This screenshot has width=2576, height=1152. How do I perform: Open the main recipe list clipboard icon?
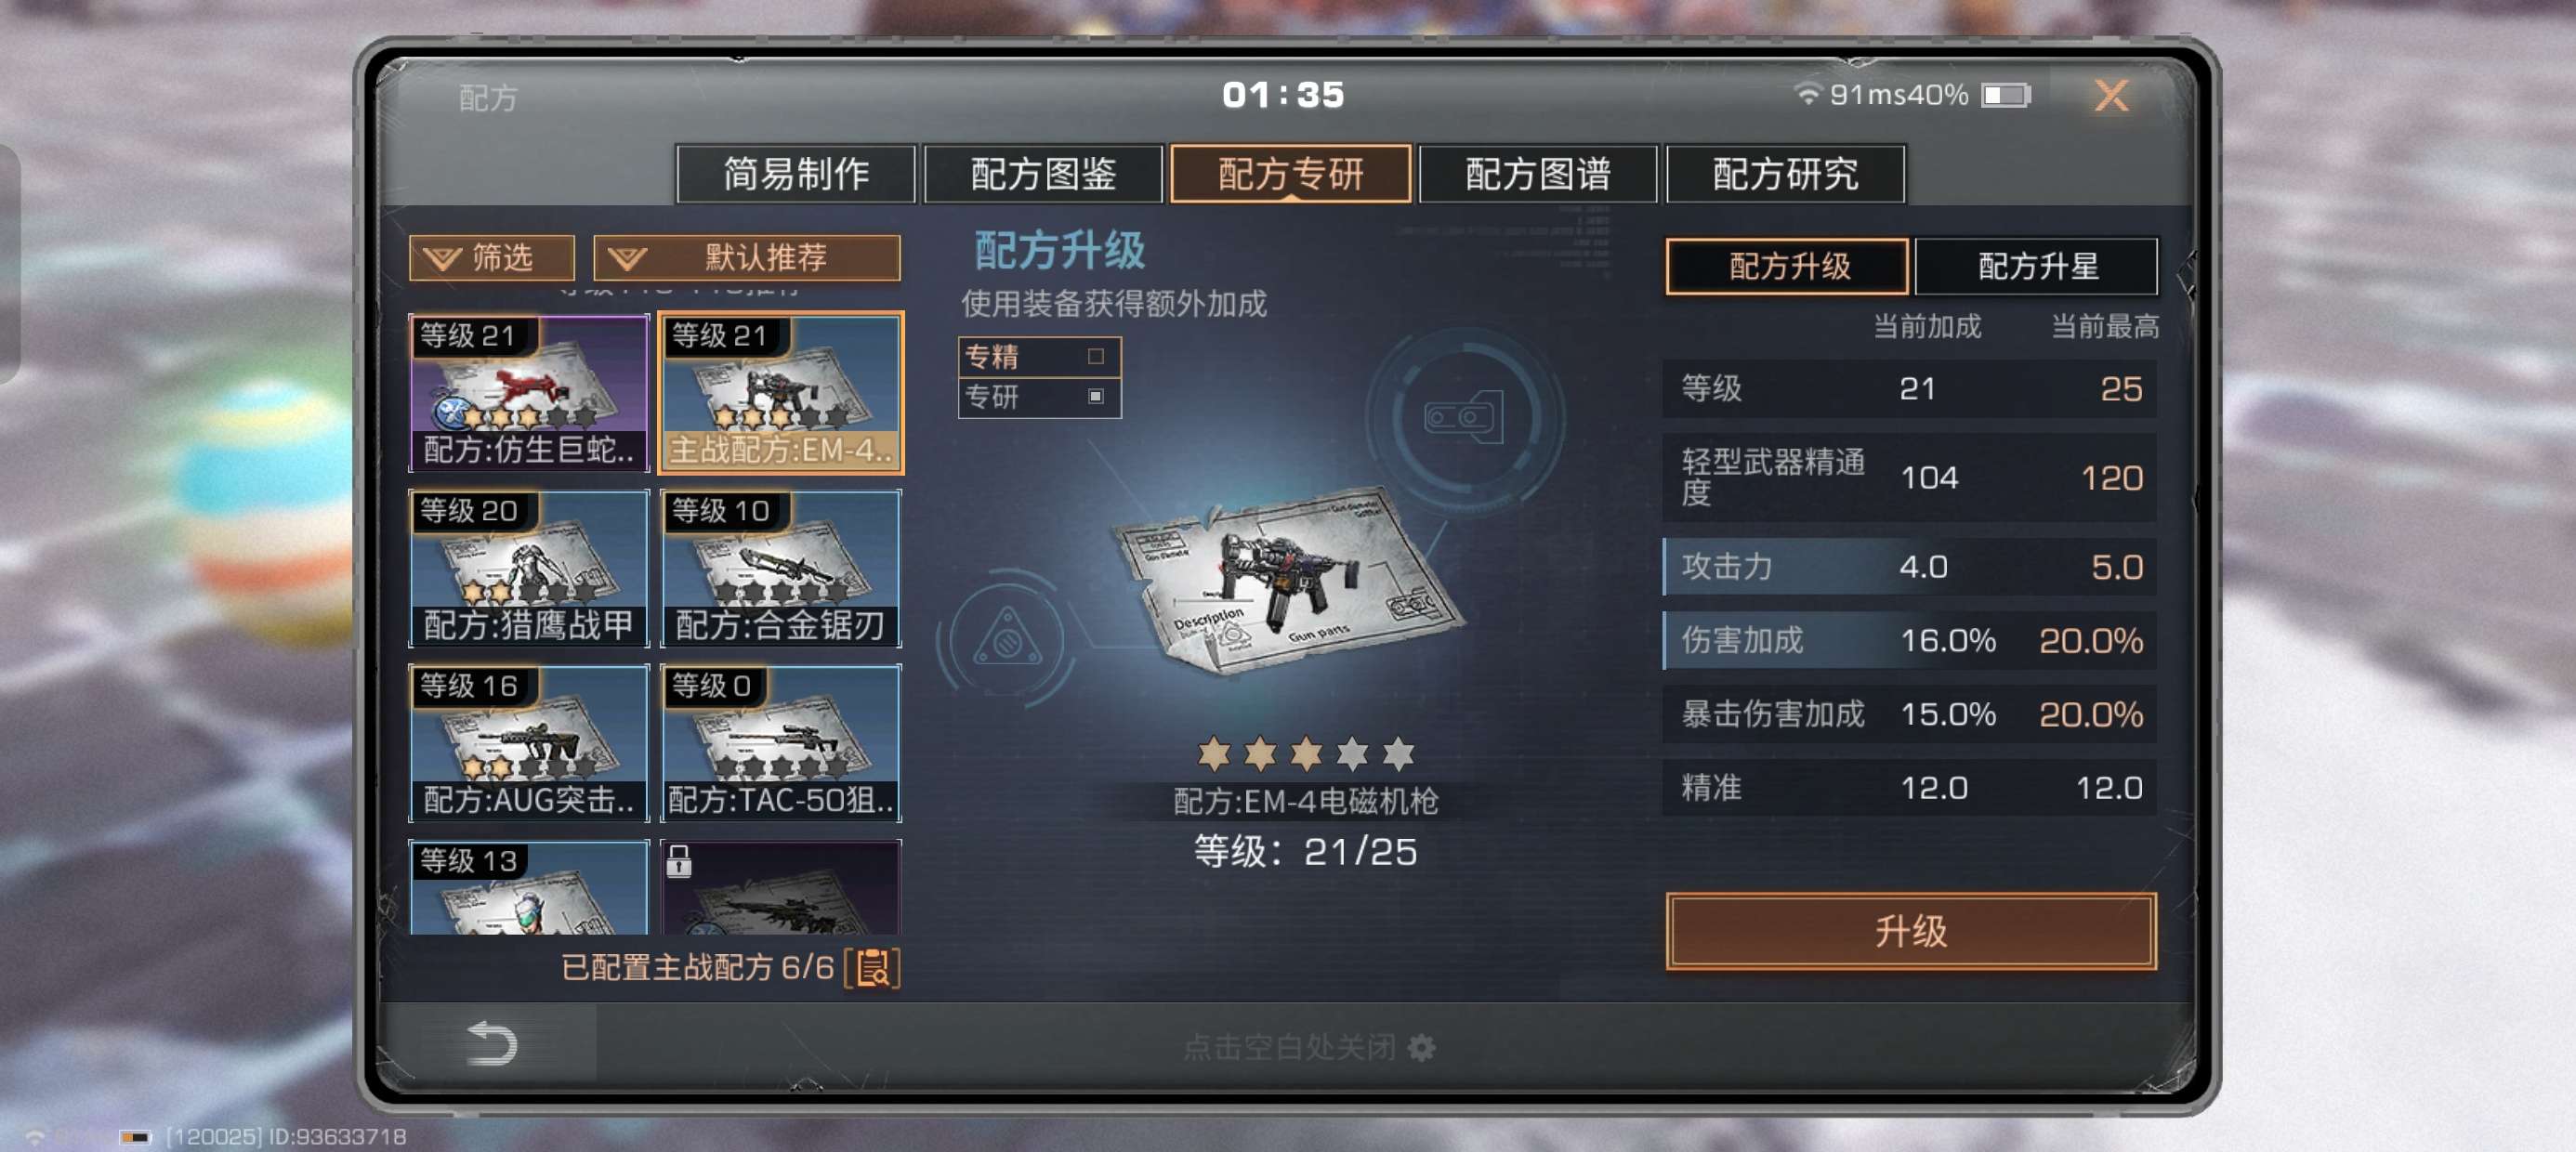click(x=873, y=967)
